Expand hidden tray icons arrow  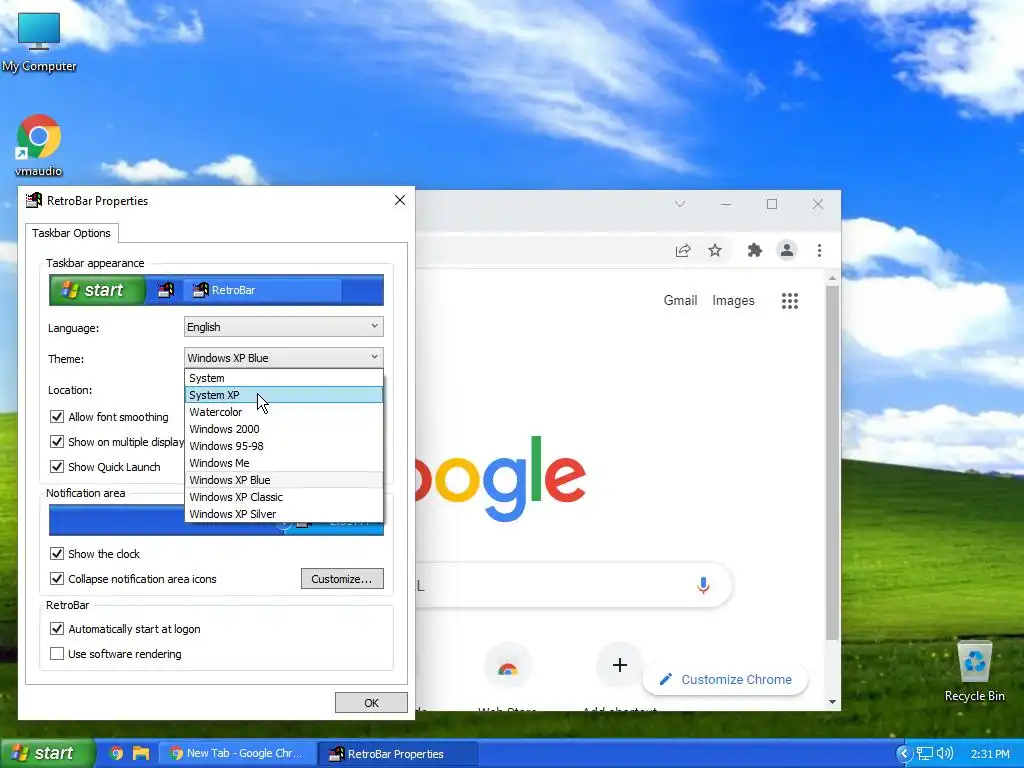pyautogui.click(x=904, y=754)
